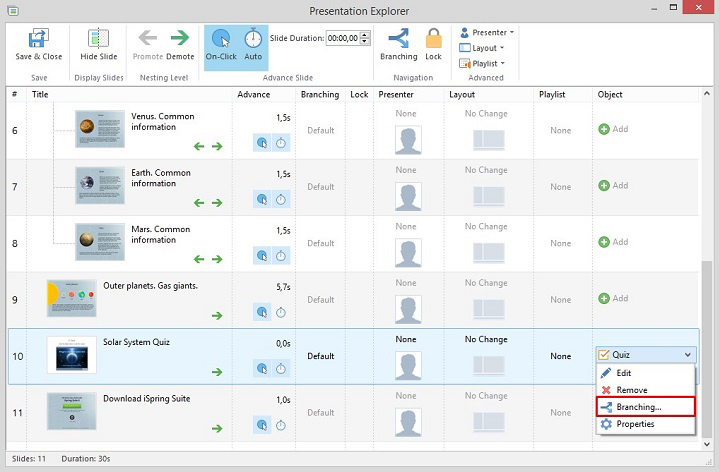Enable auto timer for Venus slide row
This screenshot has height=472, width=719.
tap(281, 143)
